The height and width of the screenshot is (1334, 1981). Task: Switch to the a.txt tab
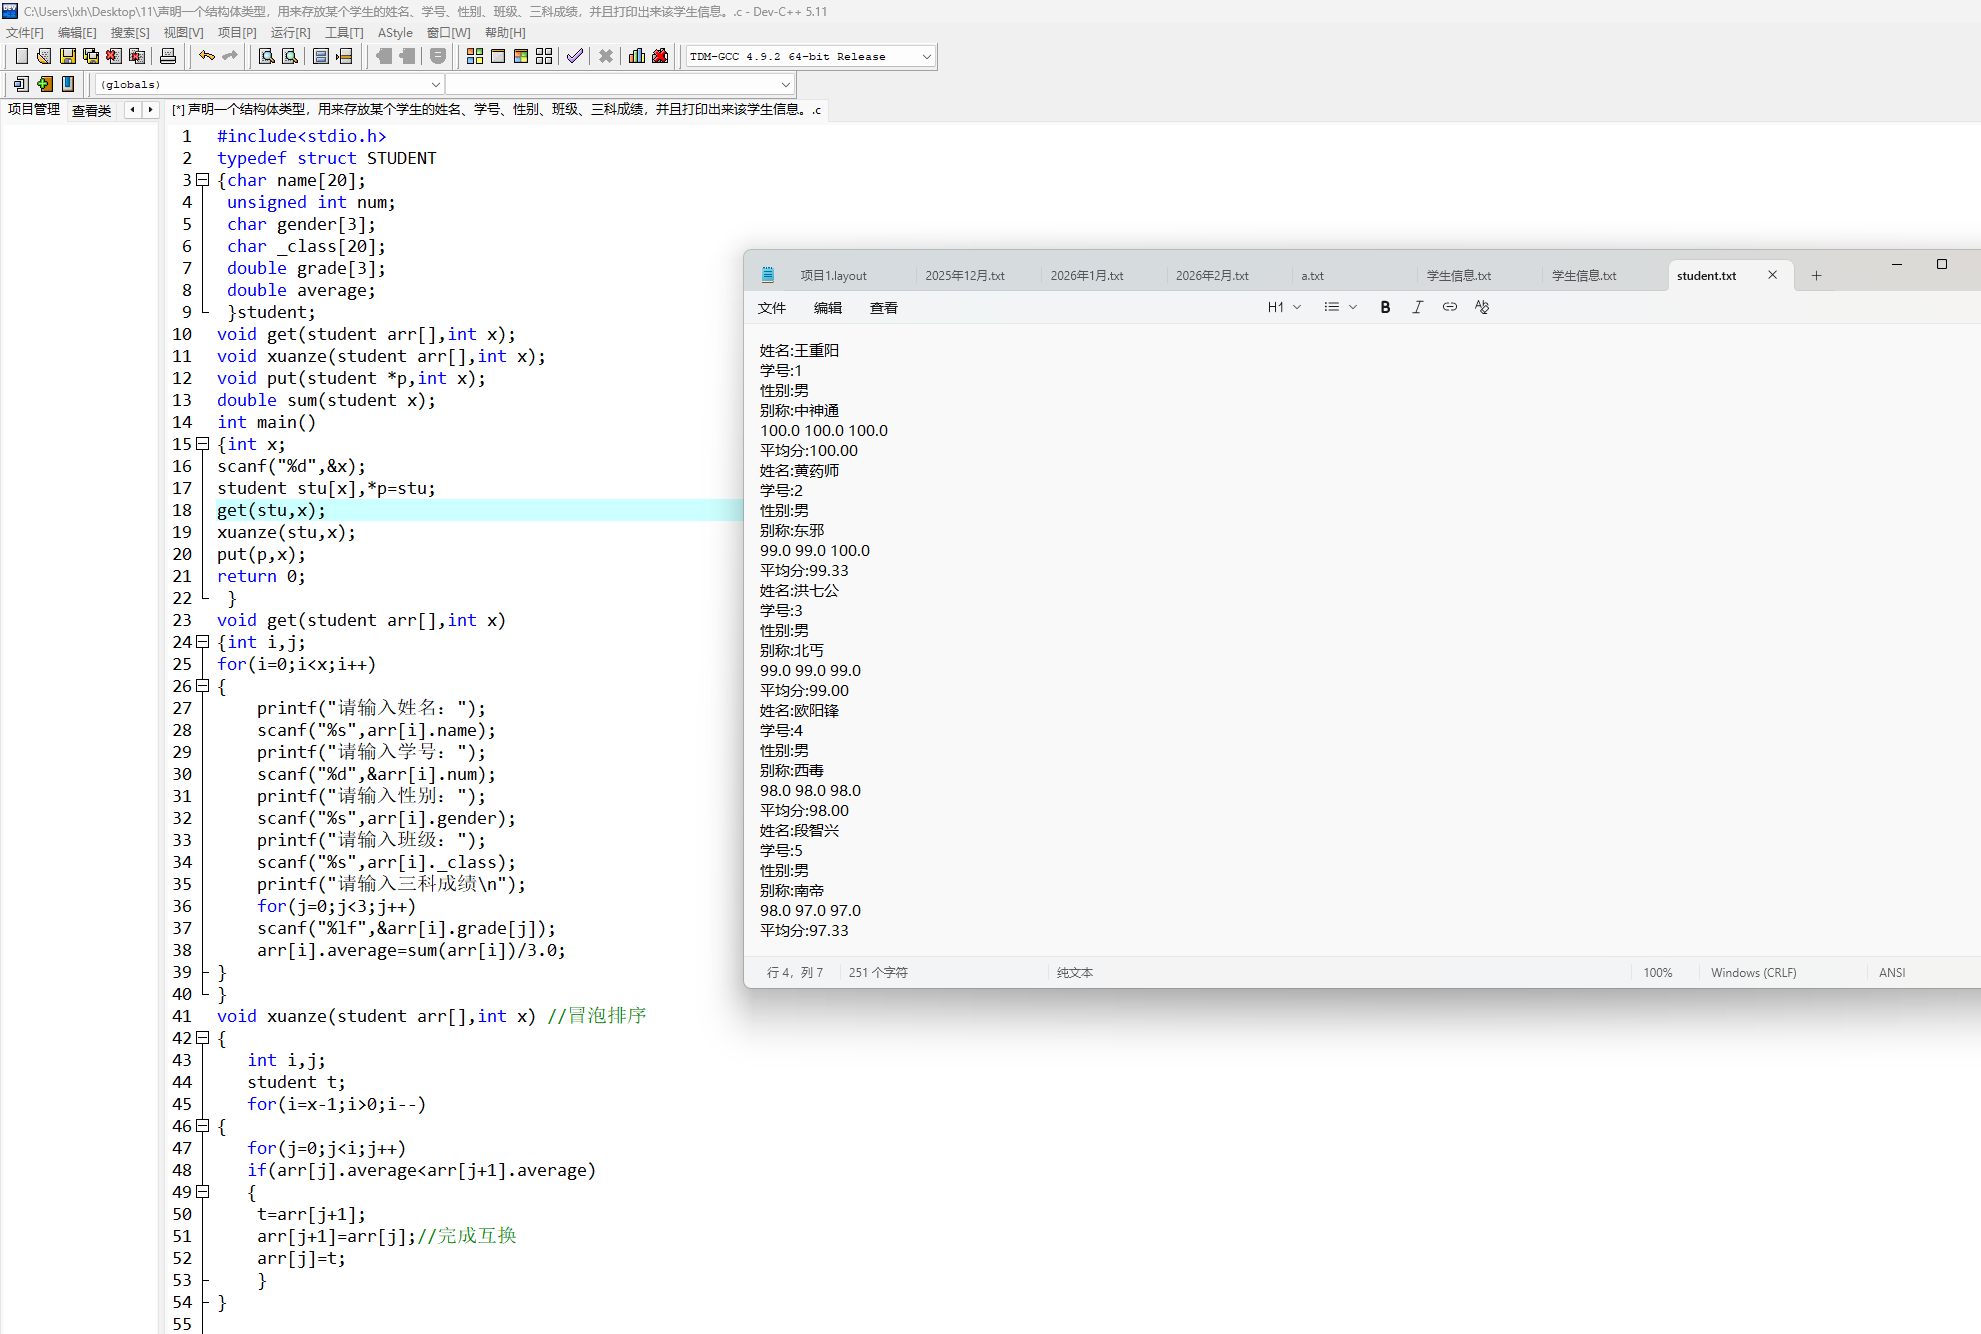(x=1312, y=276)
